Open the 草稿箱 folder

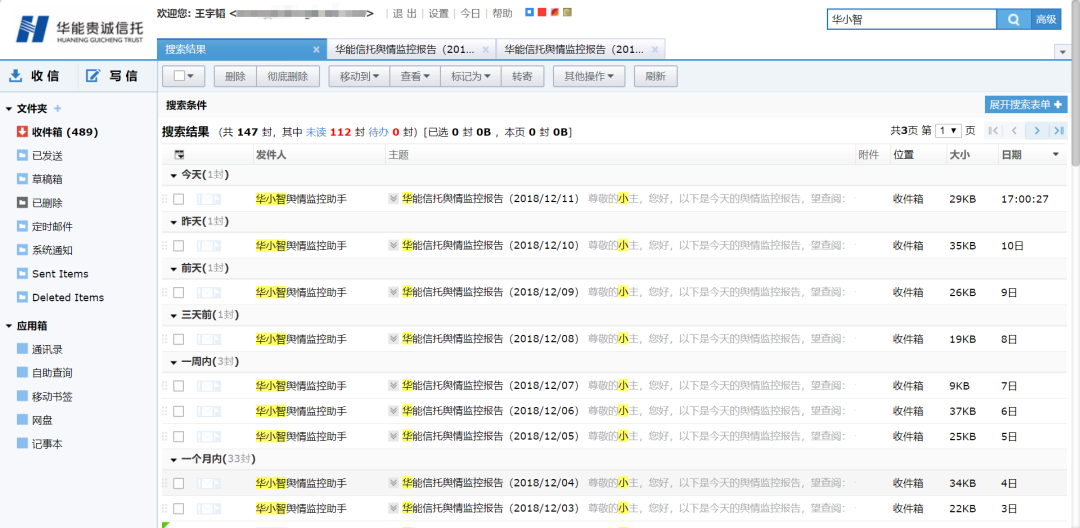pyautogui.click(x=40, y=179)
